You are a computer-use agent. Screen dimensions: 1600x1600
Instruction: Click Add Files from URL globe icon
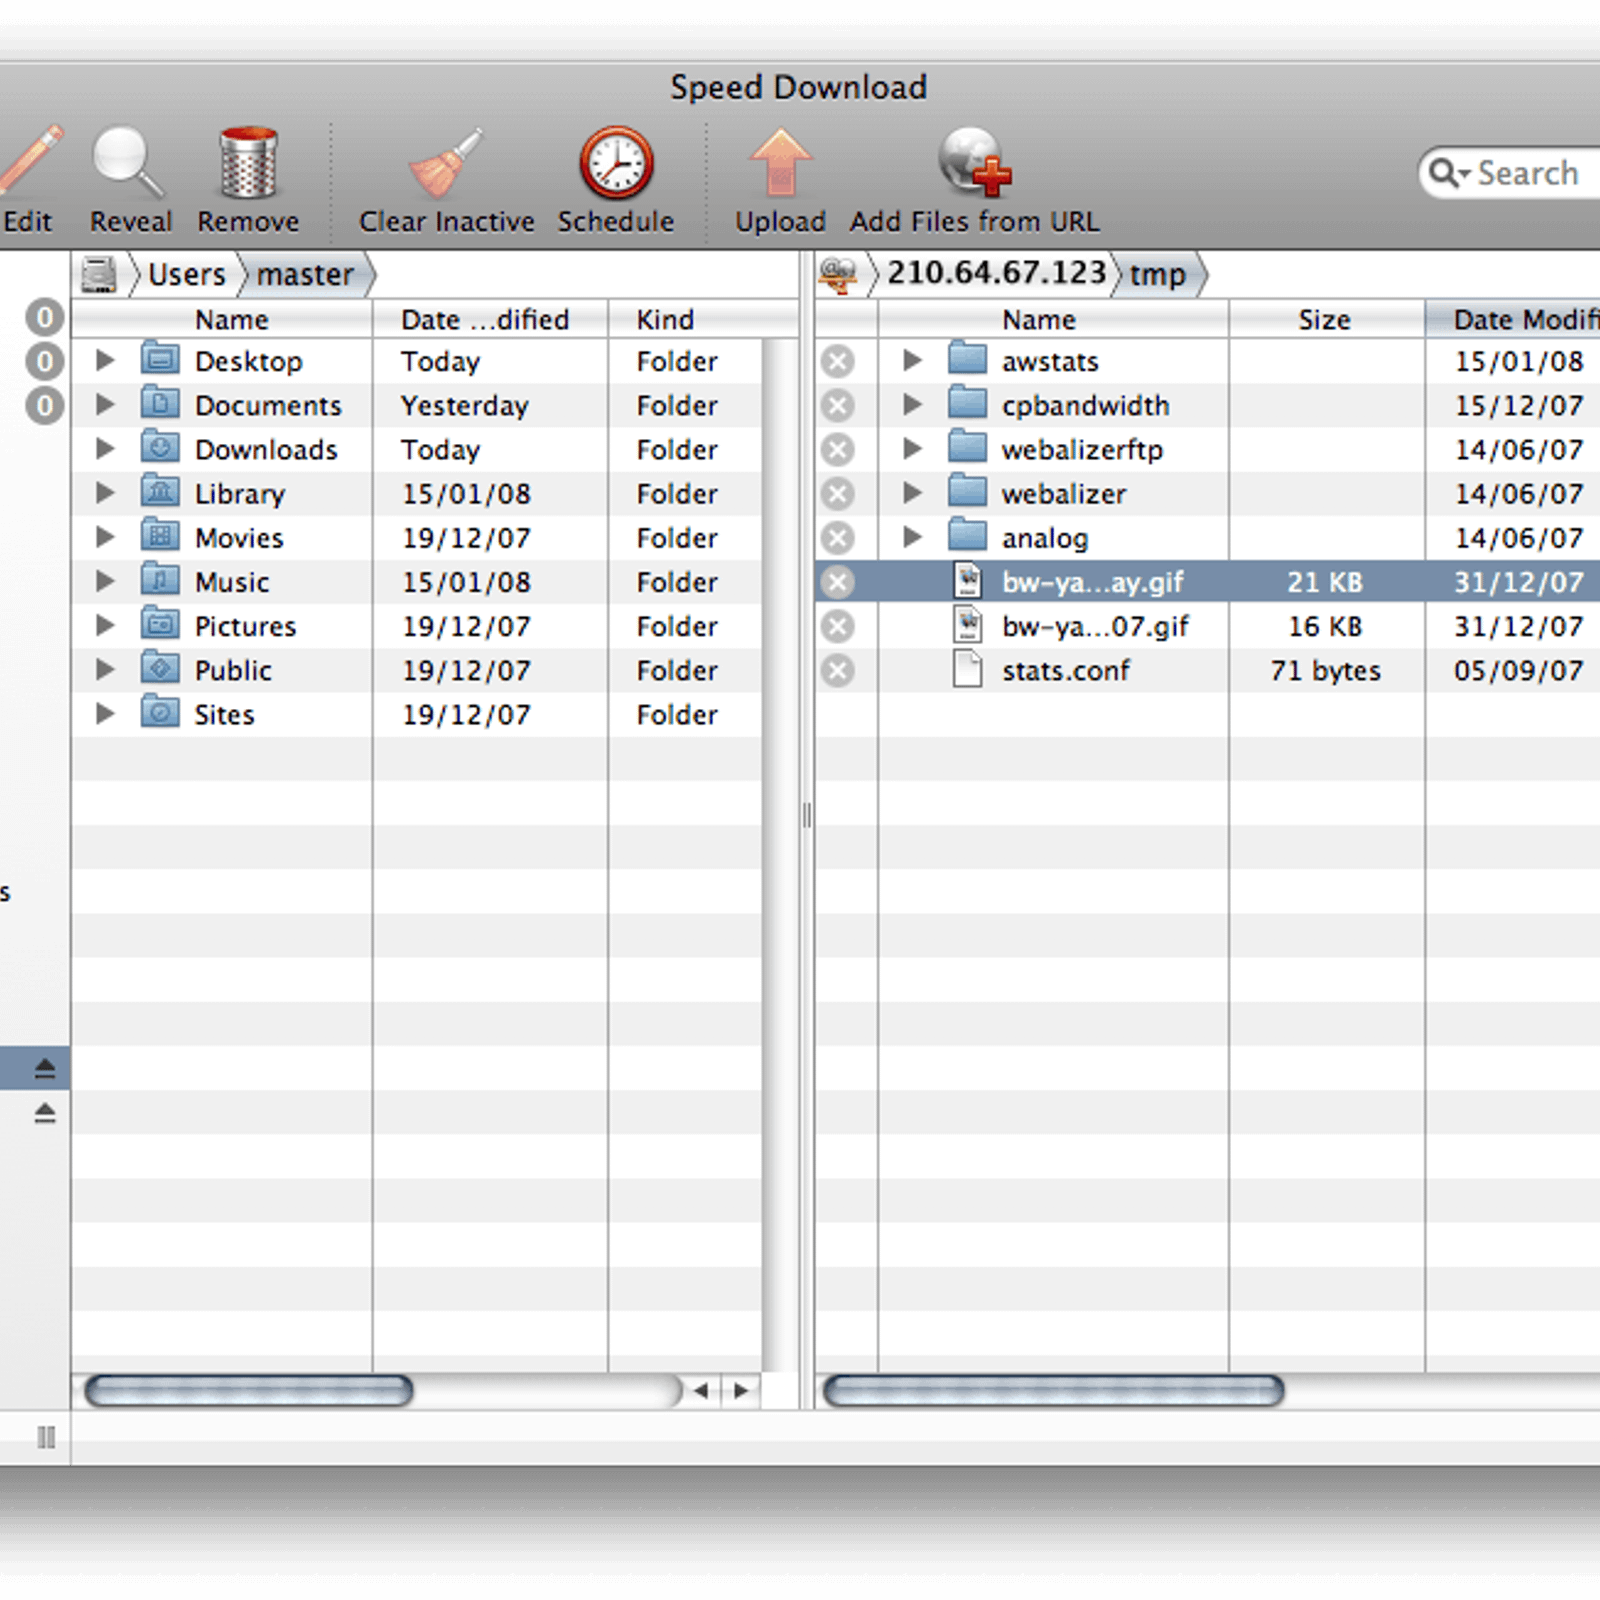coord(974,162)
